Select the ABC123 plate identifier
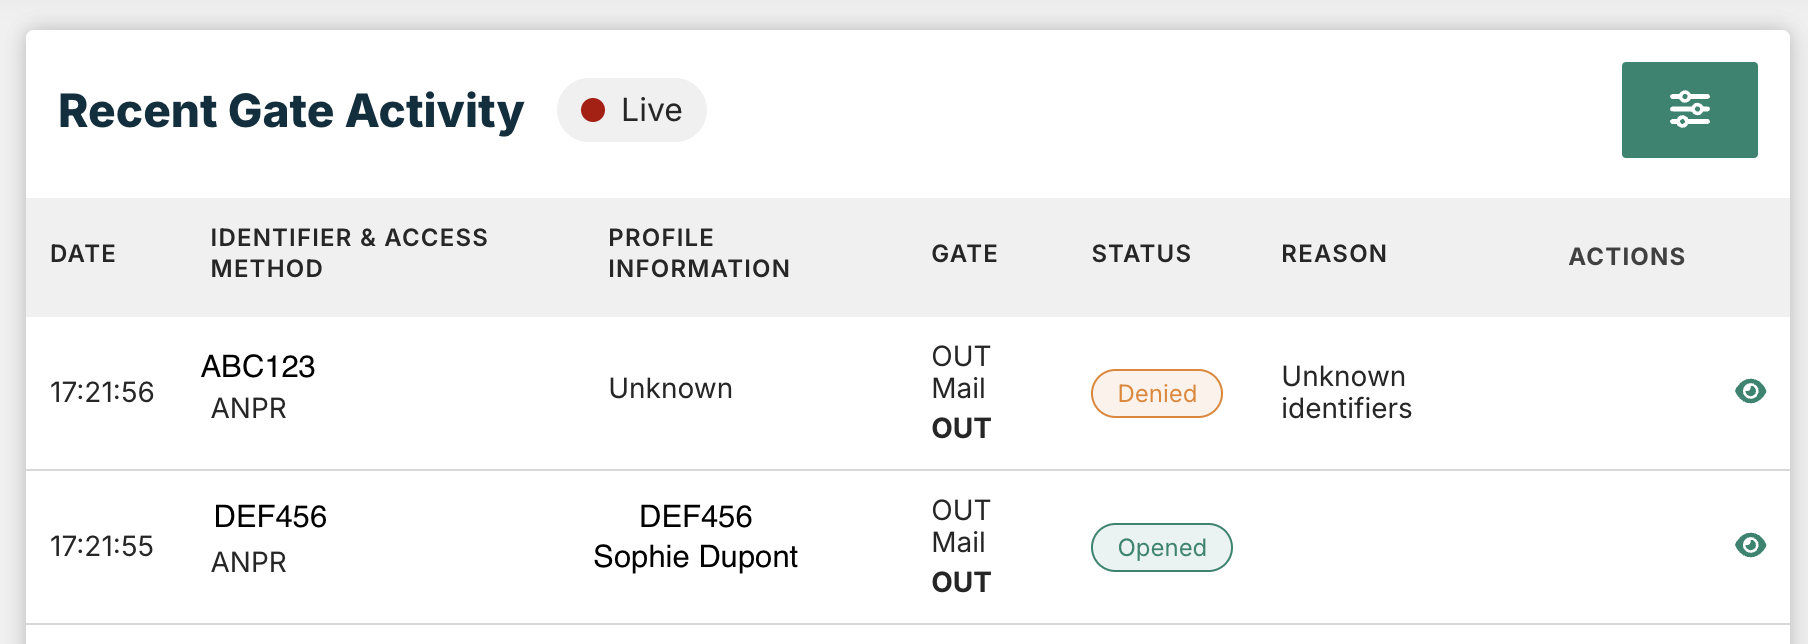The image size is (1808, 644). (x=258, y=367)
